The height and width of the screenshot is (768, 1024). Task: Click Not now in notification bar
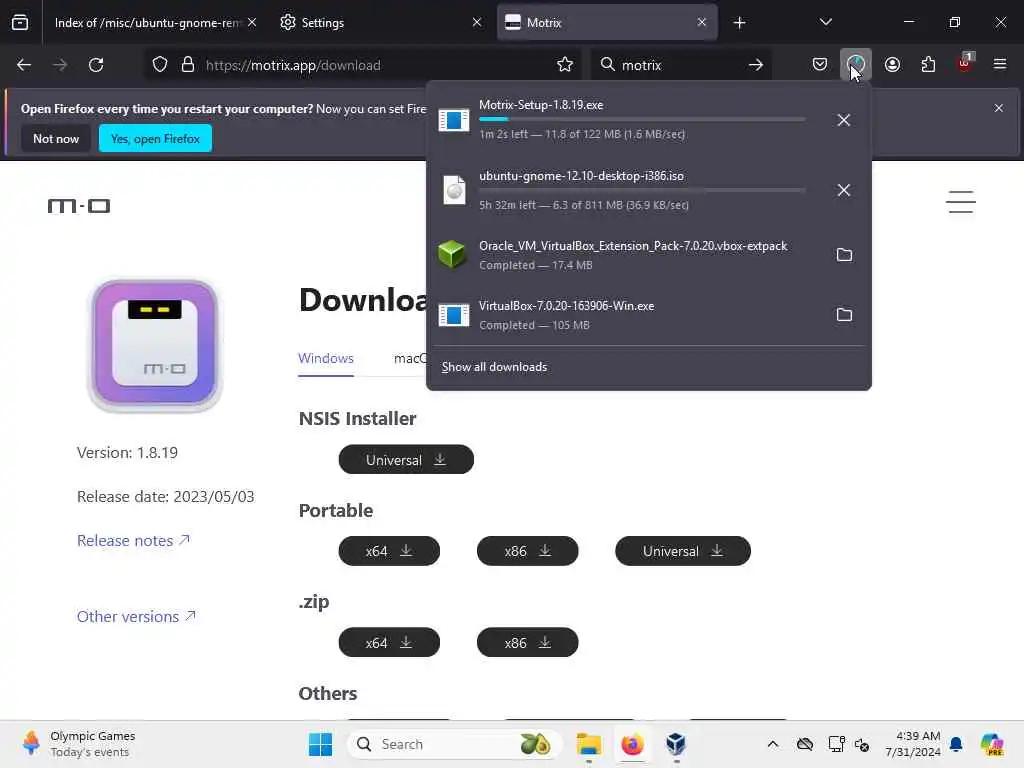coord(56,138)
